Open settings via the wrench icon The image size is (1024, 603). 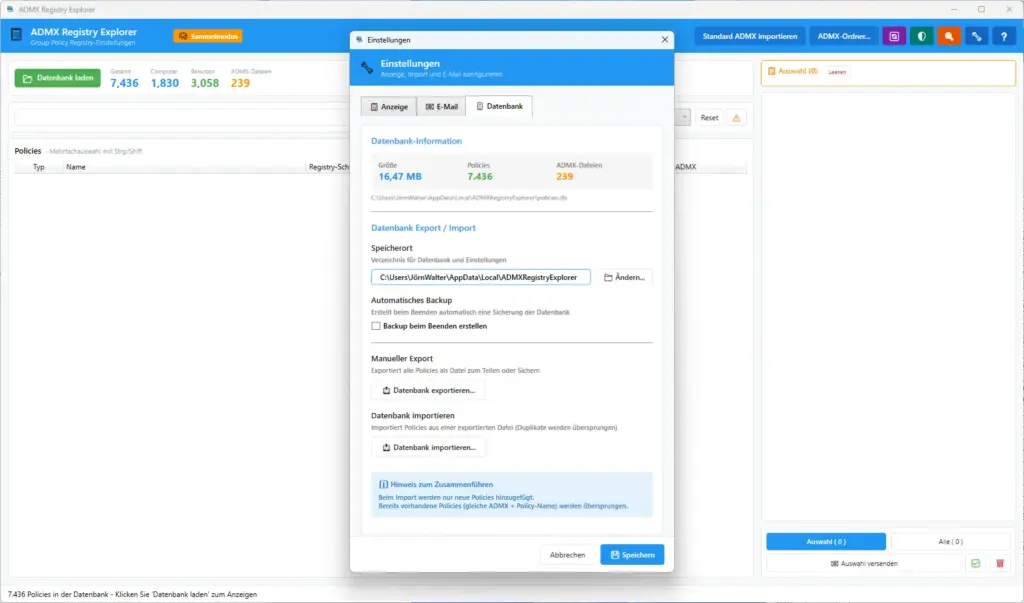pyautogui.click(x=976, y=36)
